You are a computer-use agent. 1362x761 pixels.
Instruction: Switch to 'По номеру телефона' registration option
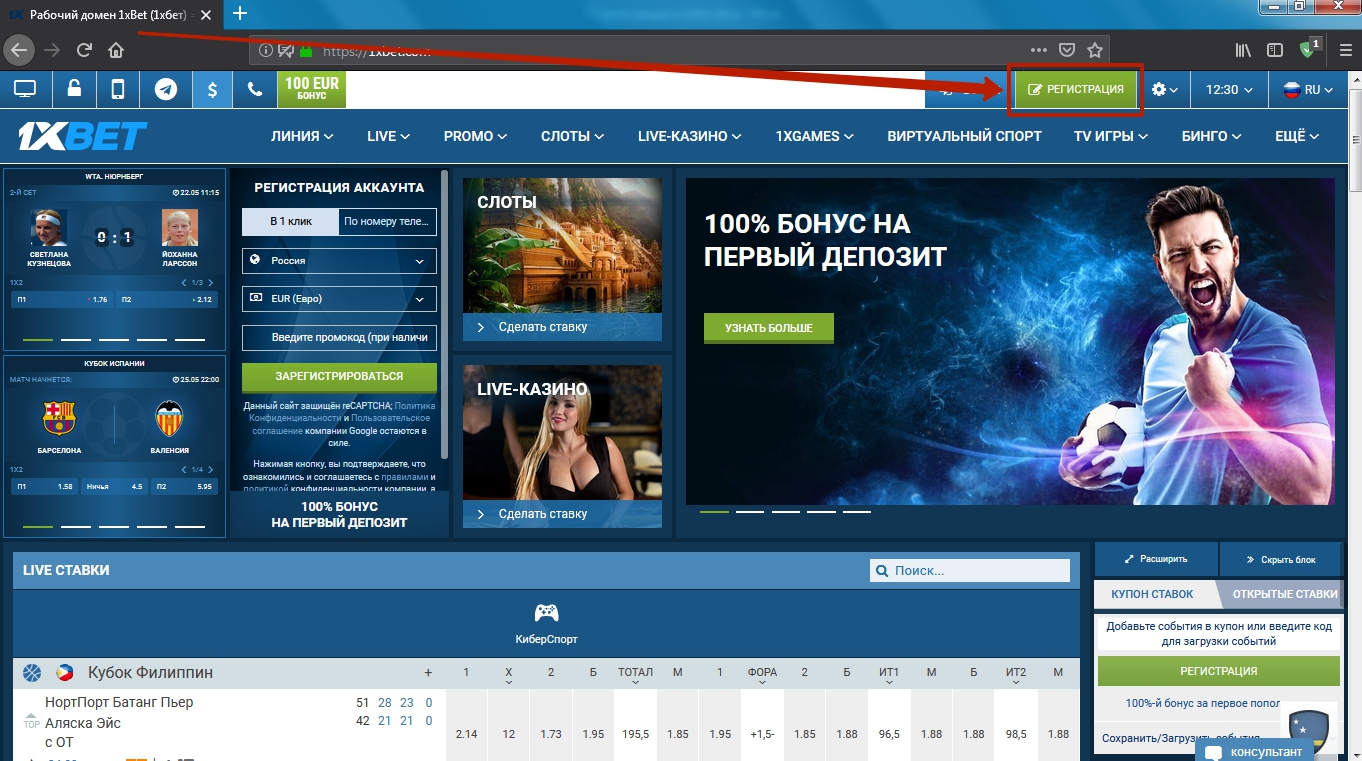[388, 222]
